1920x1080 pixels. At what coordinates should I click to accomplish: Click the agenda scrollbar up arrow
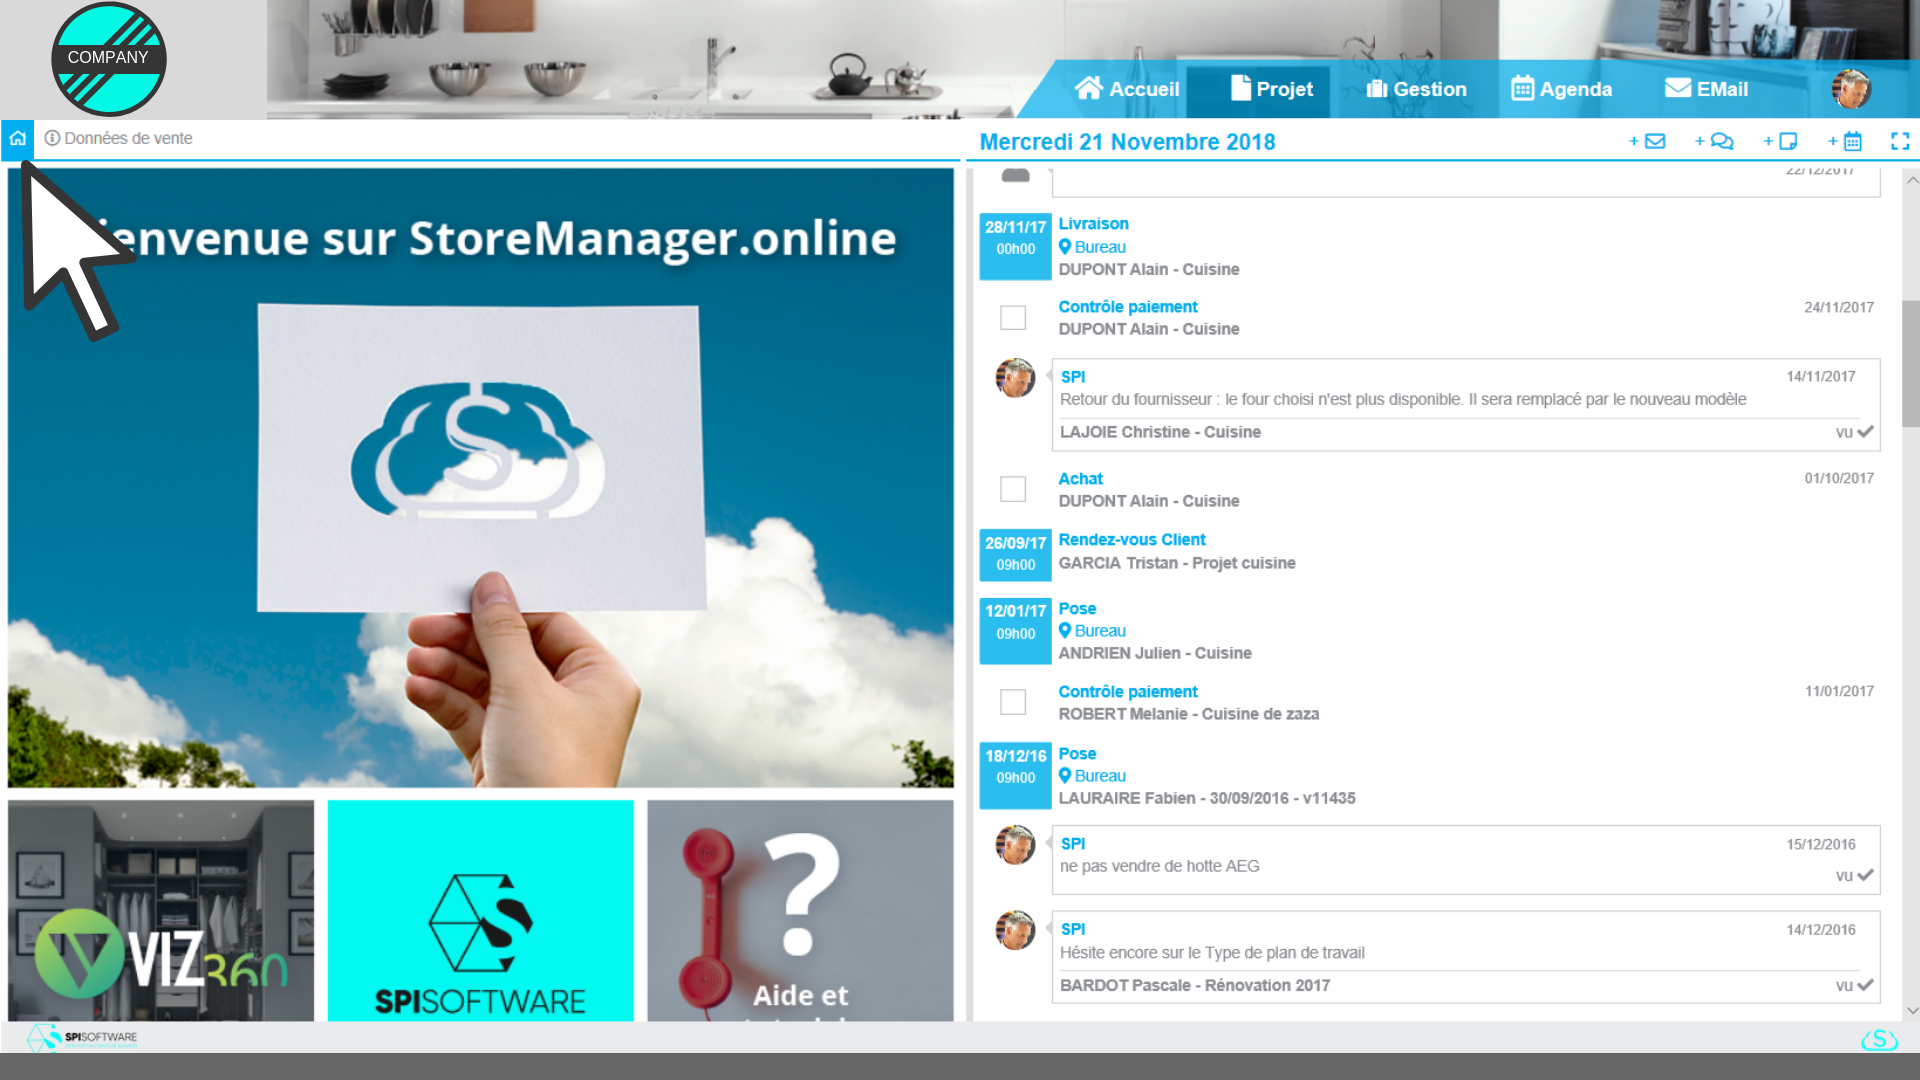tap(1911, 181)
